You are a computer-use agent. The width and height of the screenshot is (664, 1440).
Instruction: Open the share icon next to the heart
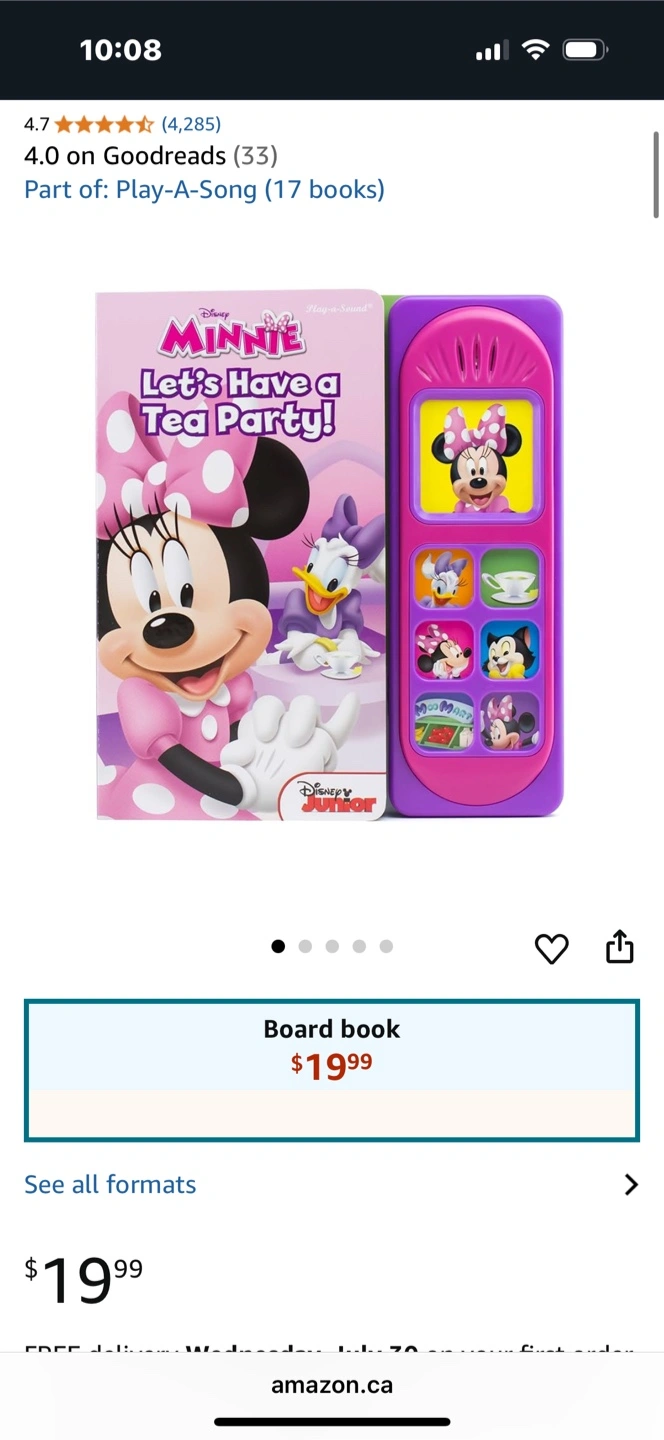pyautogui.click(x=620, y=946)
